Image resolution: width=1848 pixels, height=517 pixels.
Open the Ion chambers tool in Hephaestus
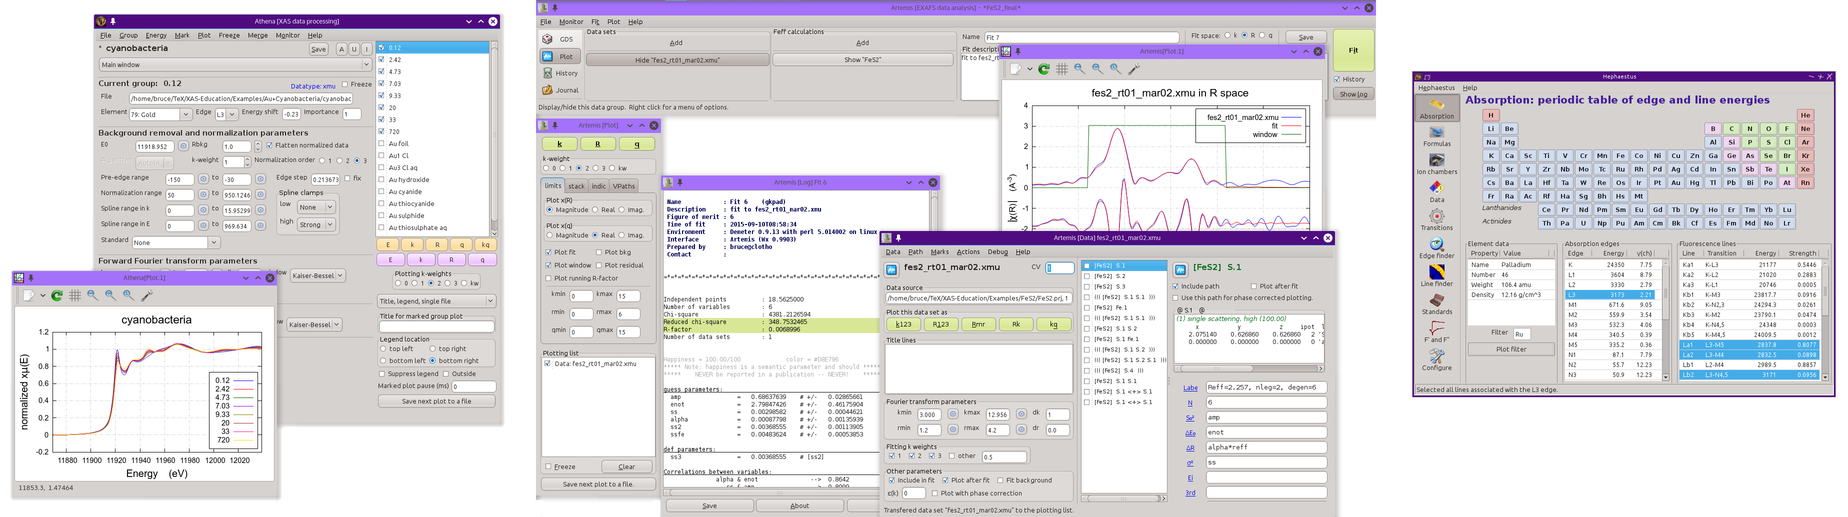(1436, 161)
